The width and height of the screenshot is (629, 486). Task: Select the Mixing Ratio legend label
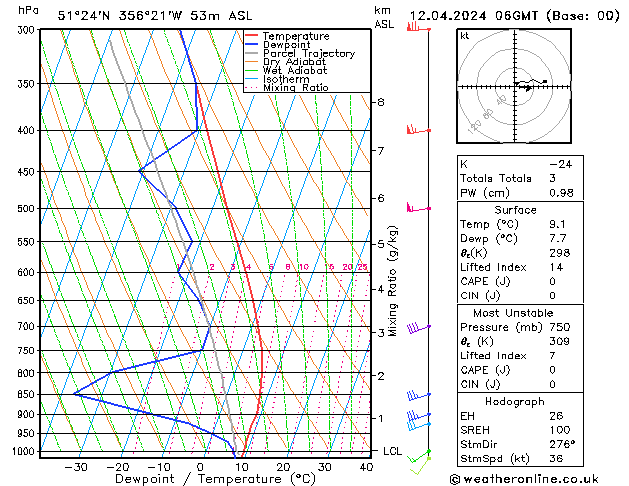coord(296,87)
